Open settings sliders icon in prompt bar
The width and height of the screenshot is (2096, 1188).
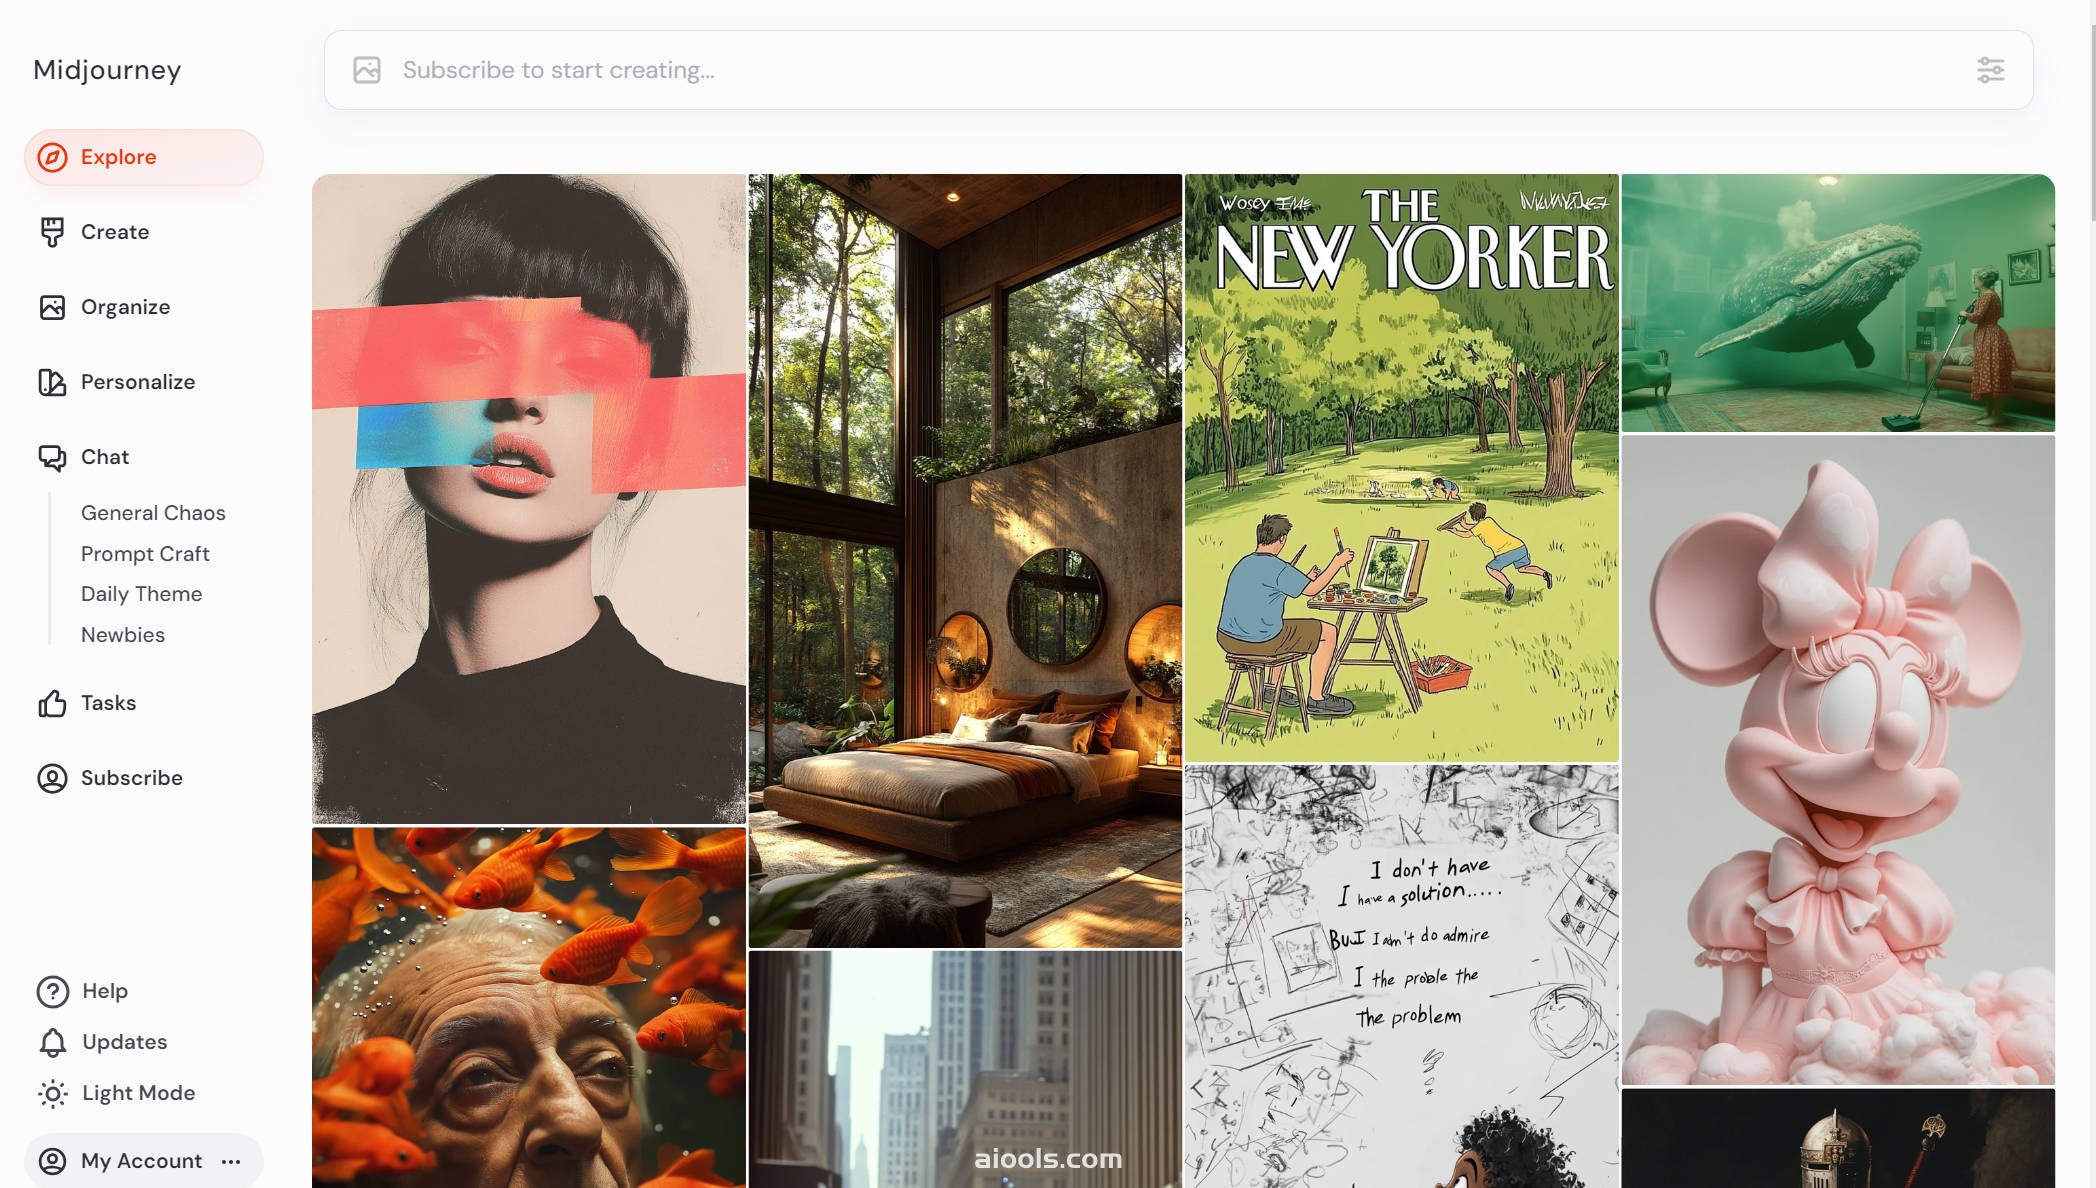(1990, 70)
